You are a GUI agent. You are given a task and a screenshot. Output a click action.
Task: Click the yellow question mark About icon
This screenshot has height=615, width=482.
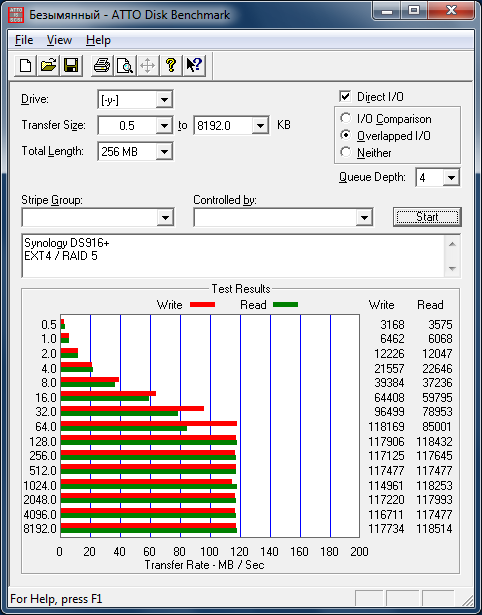[171, 65]
